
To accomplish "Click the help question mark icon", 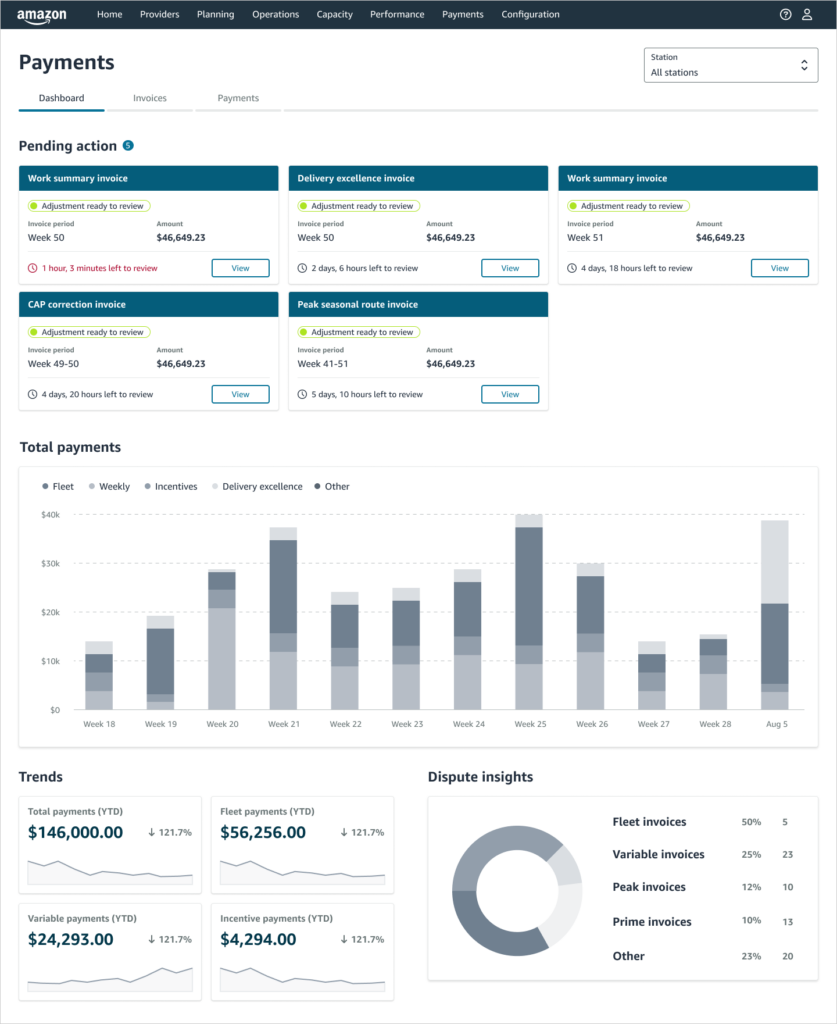I will [x=785, y=15].
